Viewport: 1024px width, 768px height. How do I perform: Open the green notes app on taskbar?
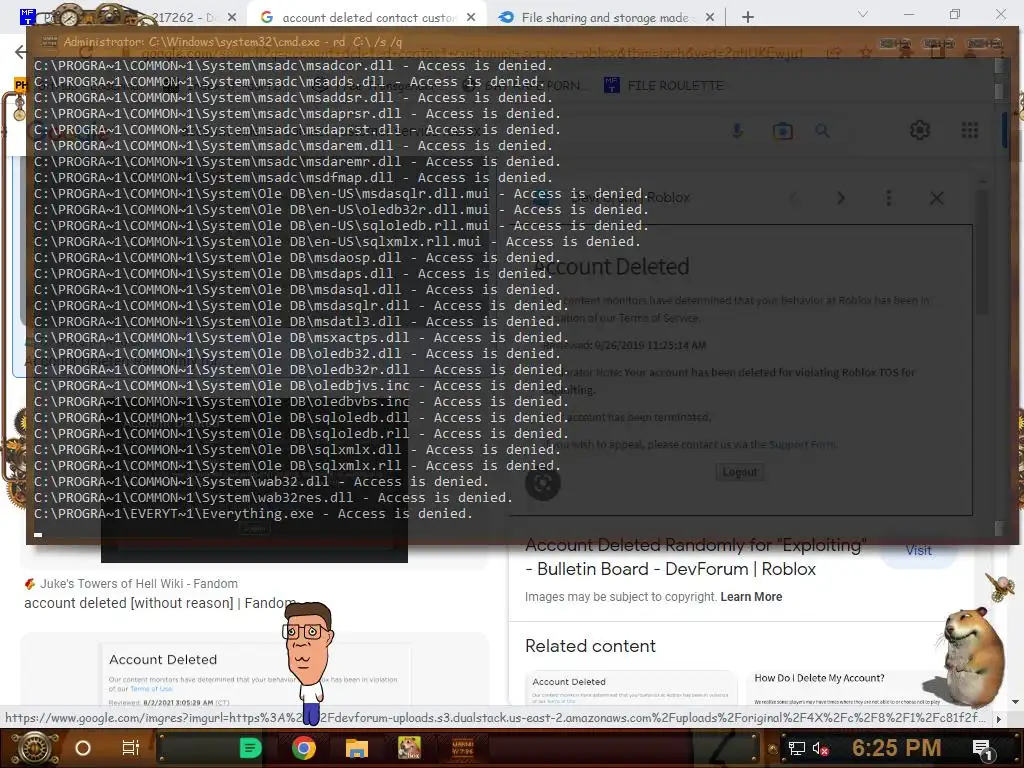tap(250, 748)
